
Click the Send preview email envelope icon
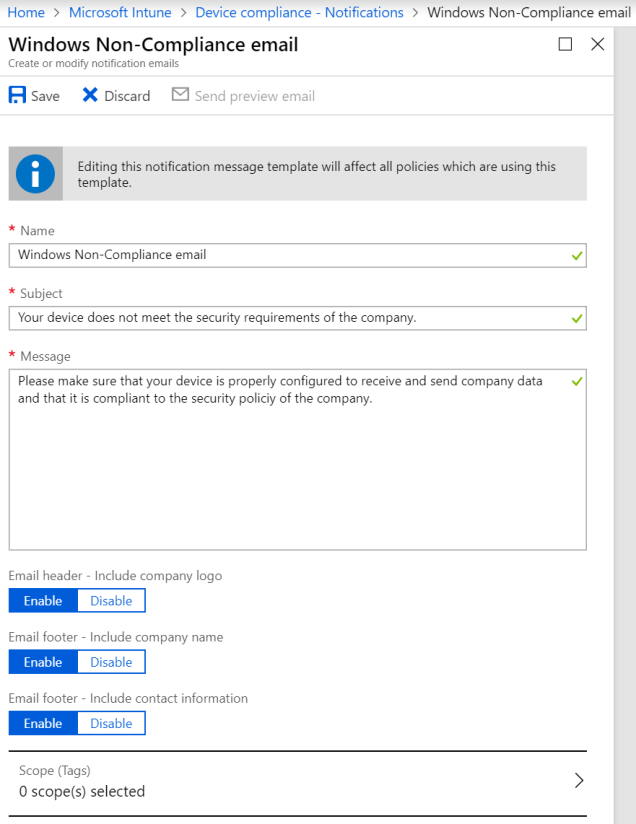click(x=180, y=95)
